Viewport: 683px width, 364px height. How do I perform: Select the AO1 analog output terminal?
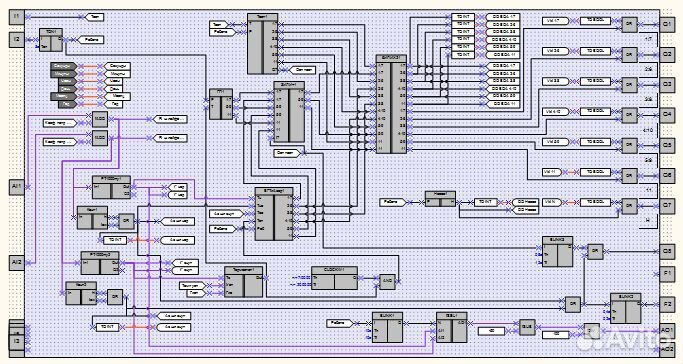[667, 330]
